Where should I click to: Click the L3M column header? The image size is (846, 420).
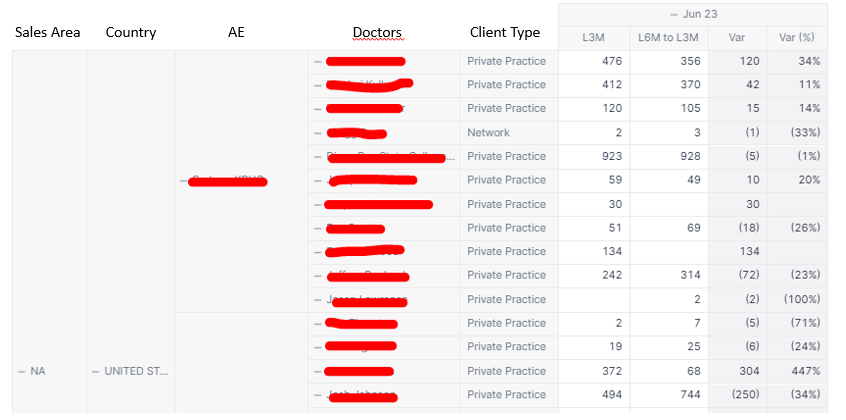point(594,38)
